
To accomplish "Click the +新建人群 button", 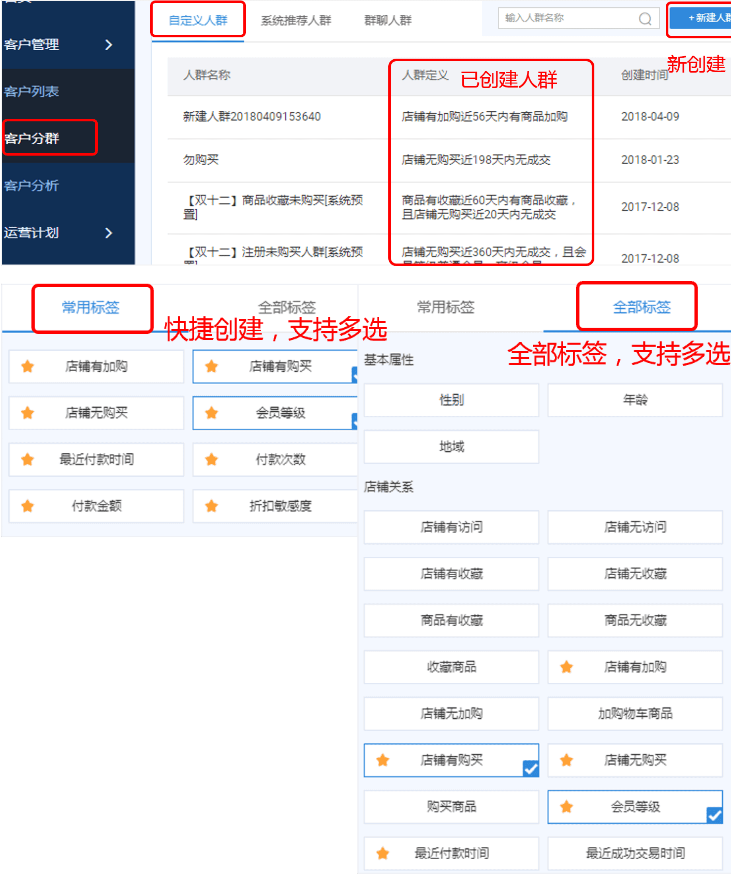I will coord(700,18).
